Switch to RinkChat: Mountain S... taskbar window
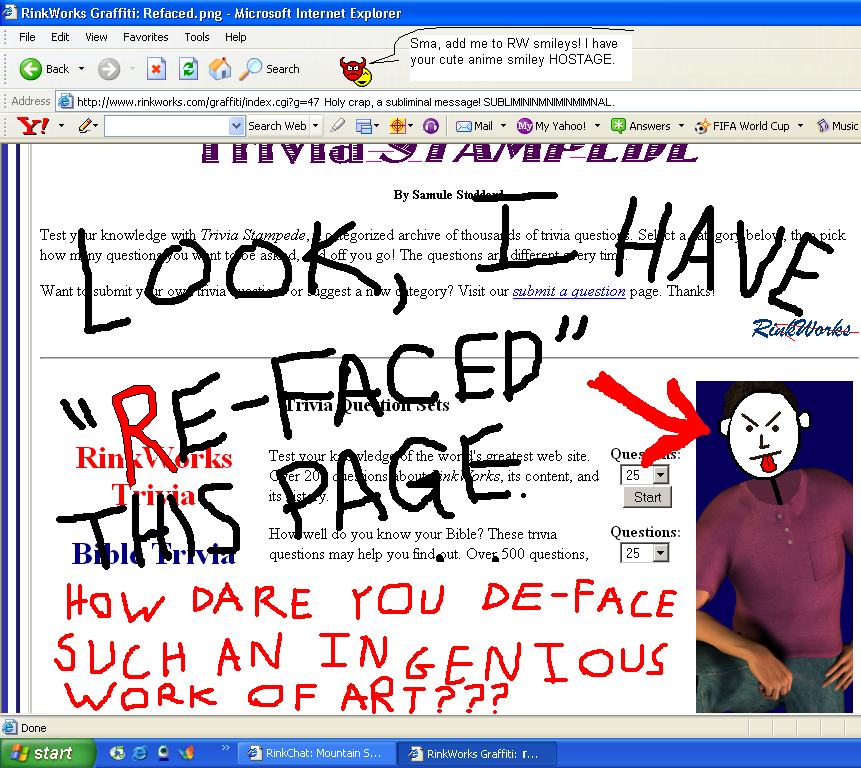 [317, 753]
